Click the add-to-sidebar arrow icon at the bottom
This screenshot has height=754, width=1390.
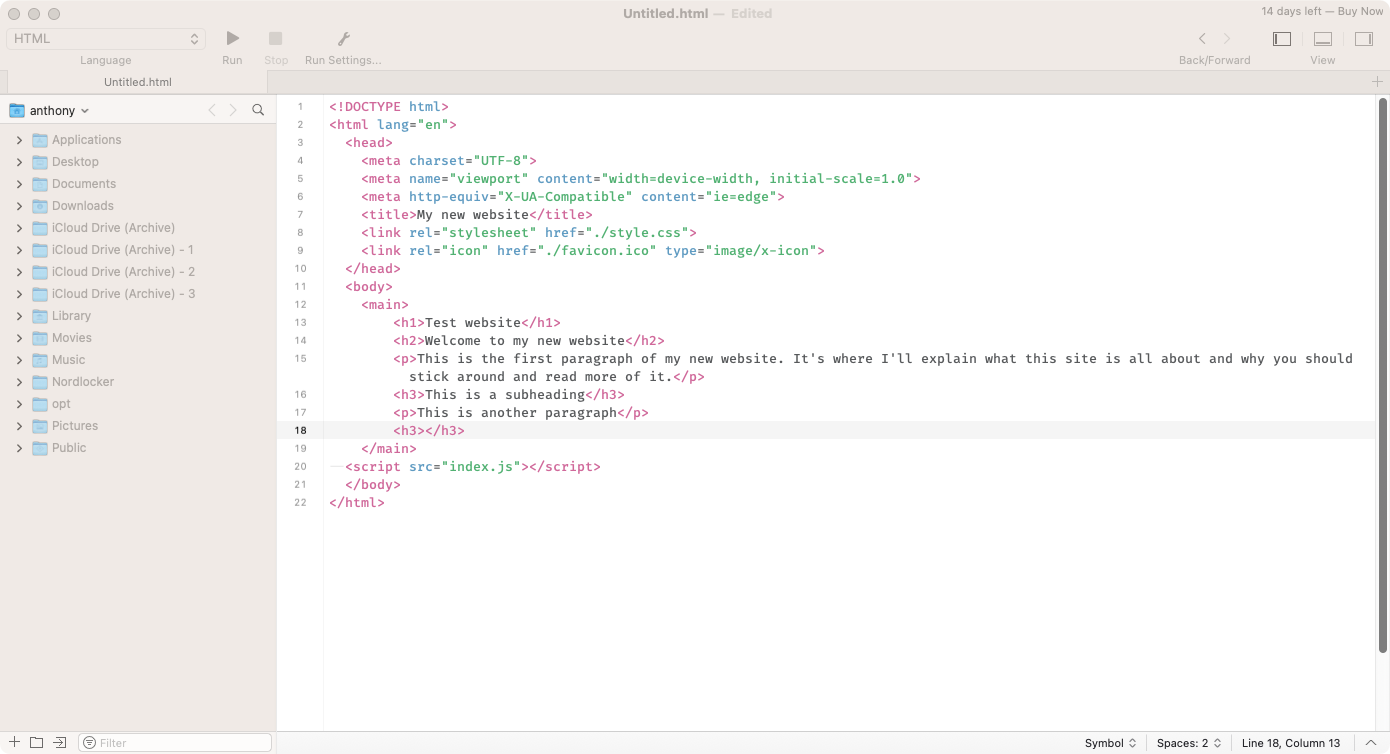(x=60, y=742)
